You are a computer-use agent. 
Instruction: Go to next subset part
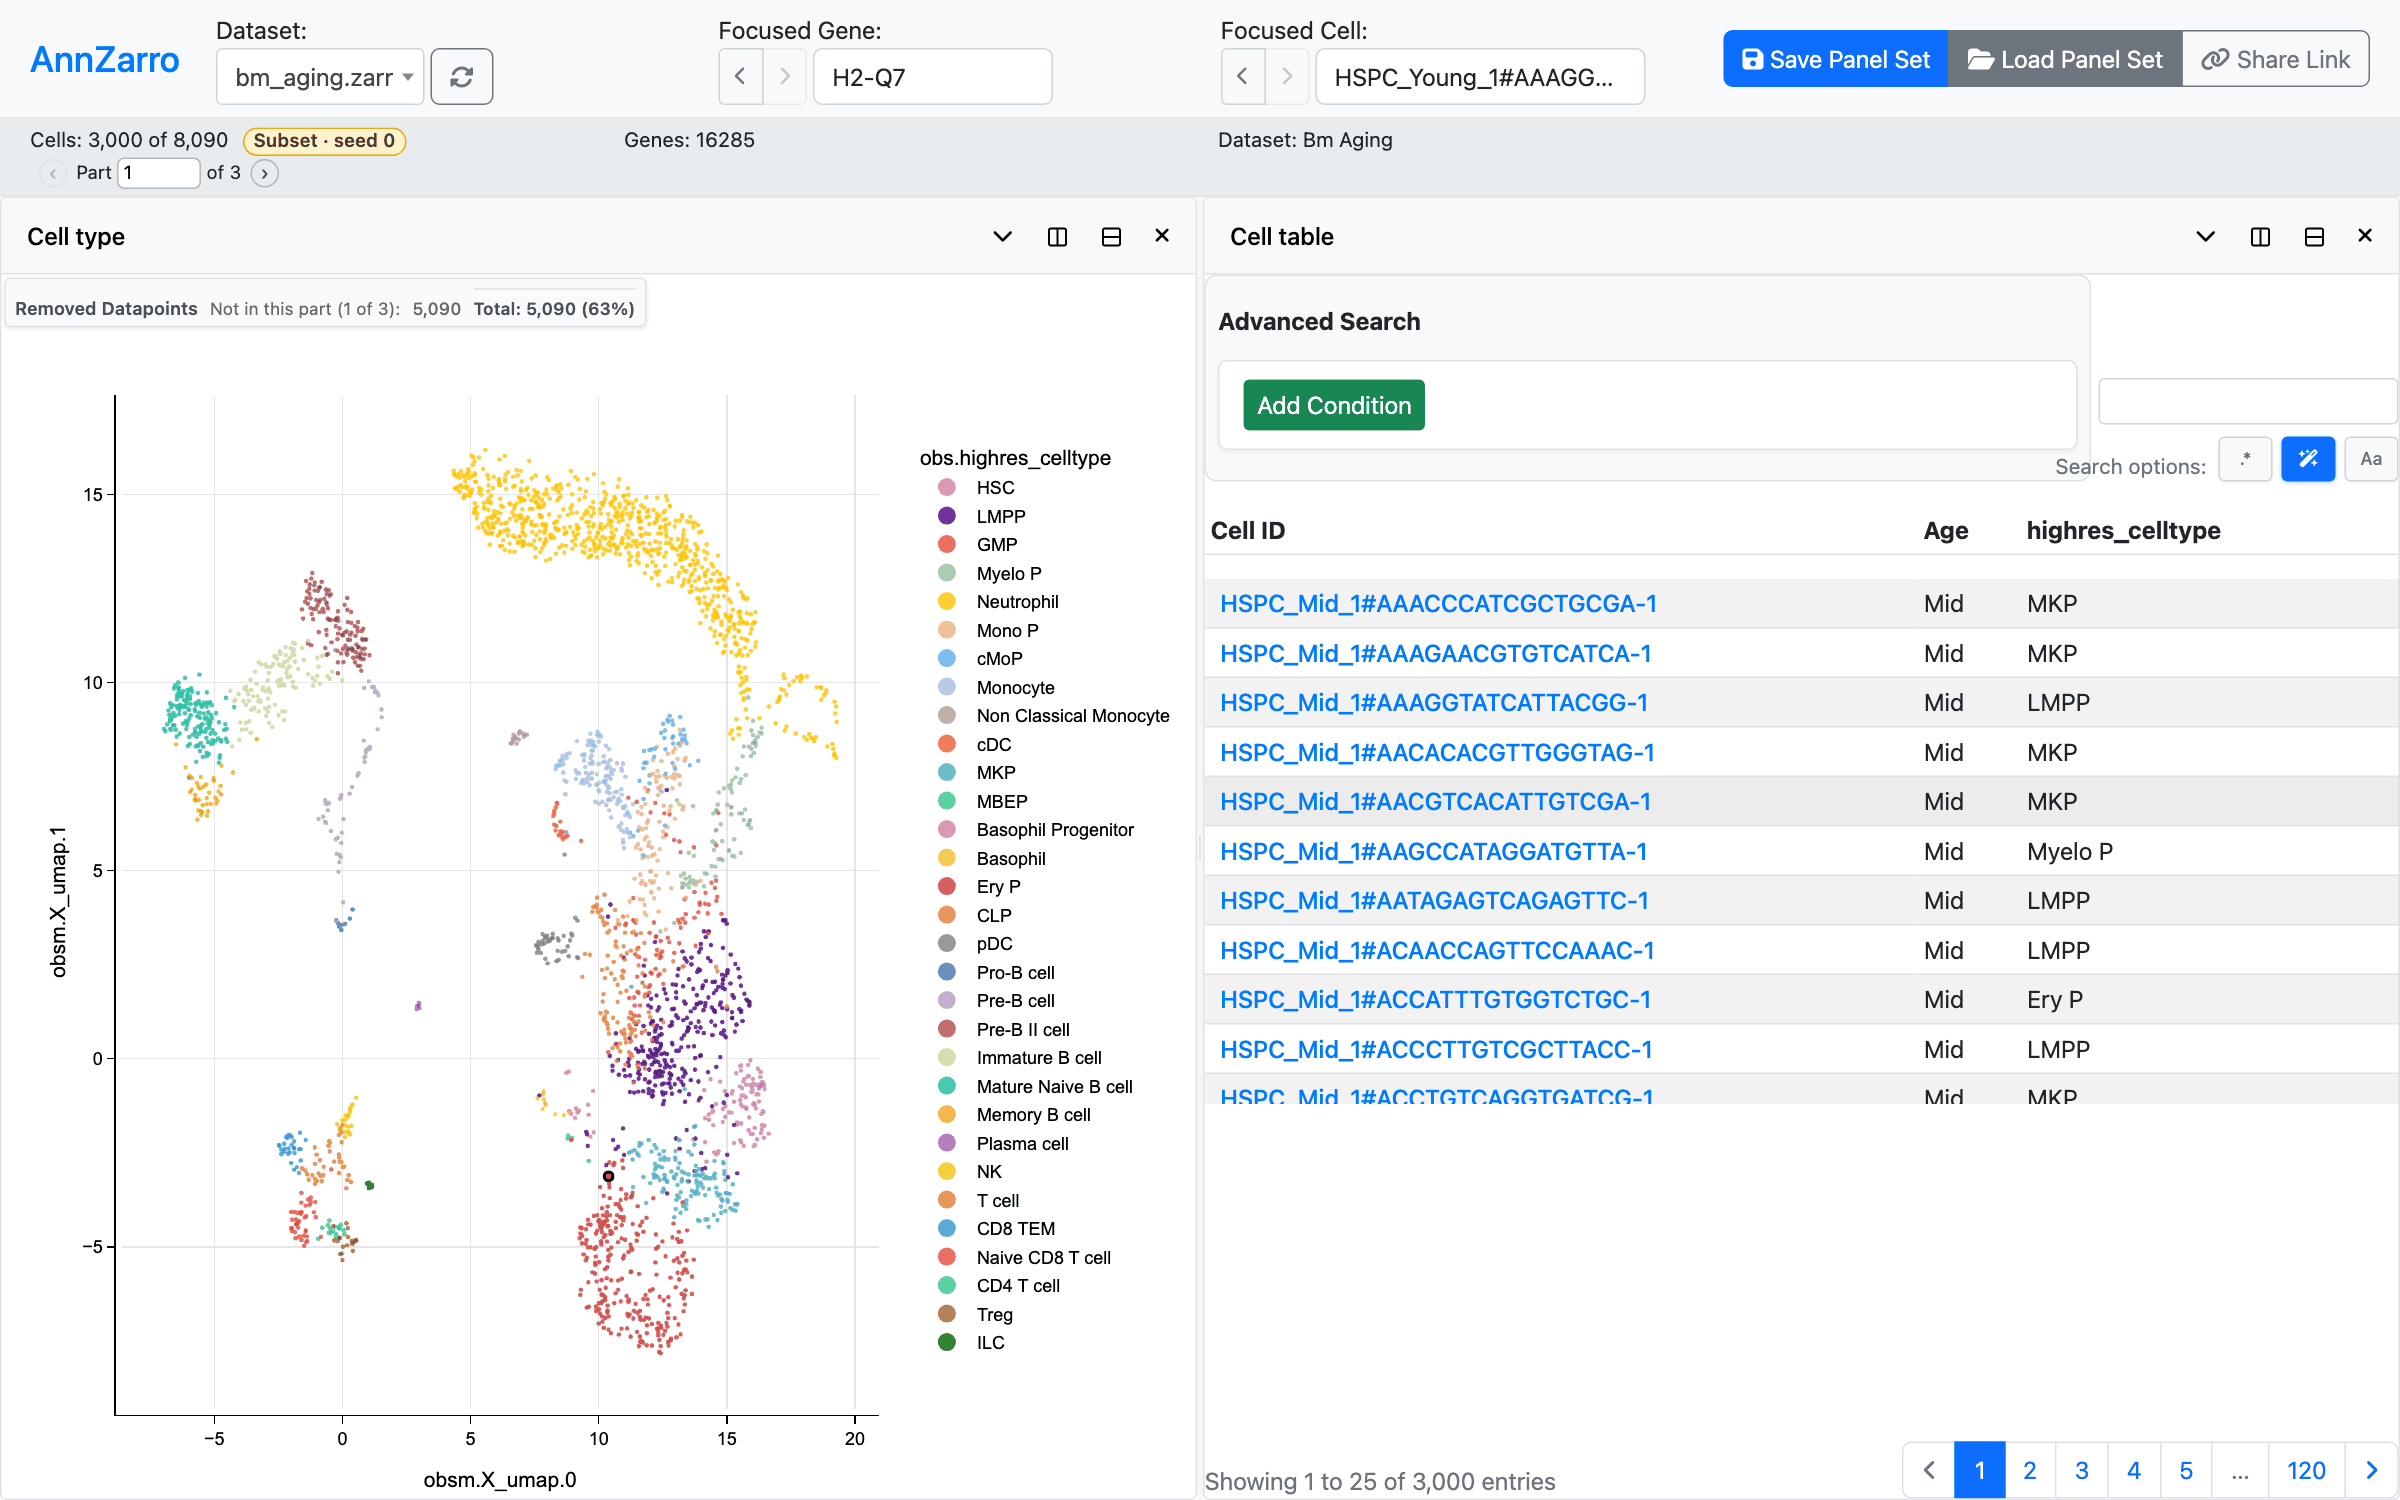264,173
